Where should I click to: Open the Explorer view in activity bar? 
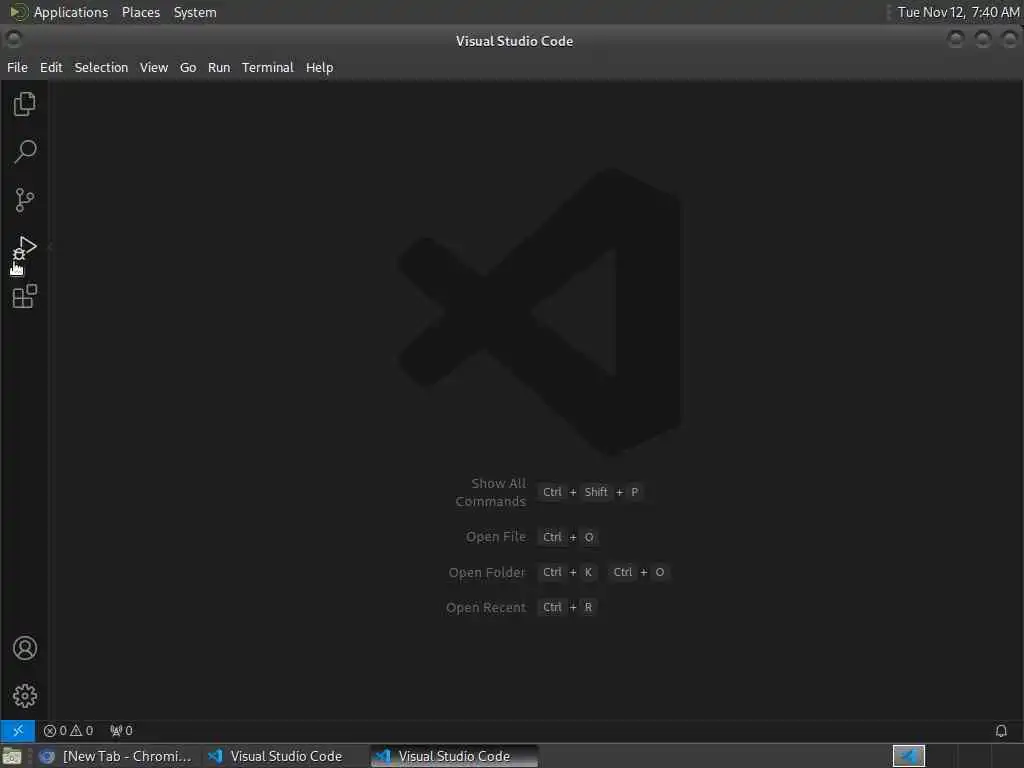[x=24, y=104]
